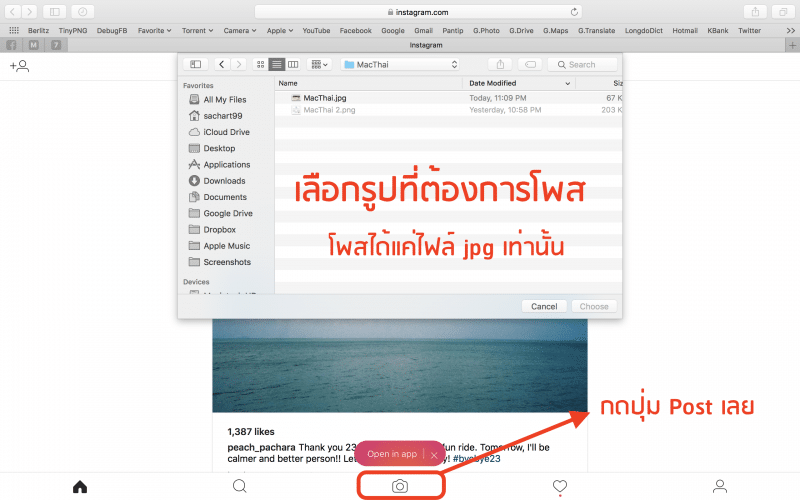The height and width of the screenshot is (500, 800).
Task: Click the Cancel button
Action: (544, 307)
